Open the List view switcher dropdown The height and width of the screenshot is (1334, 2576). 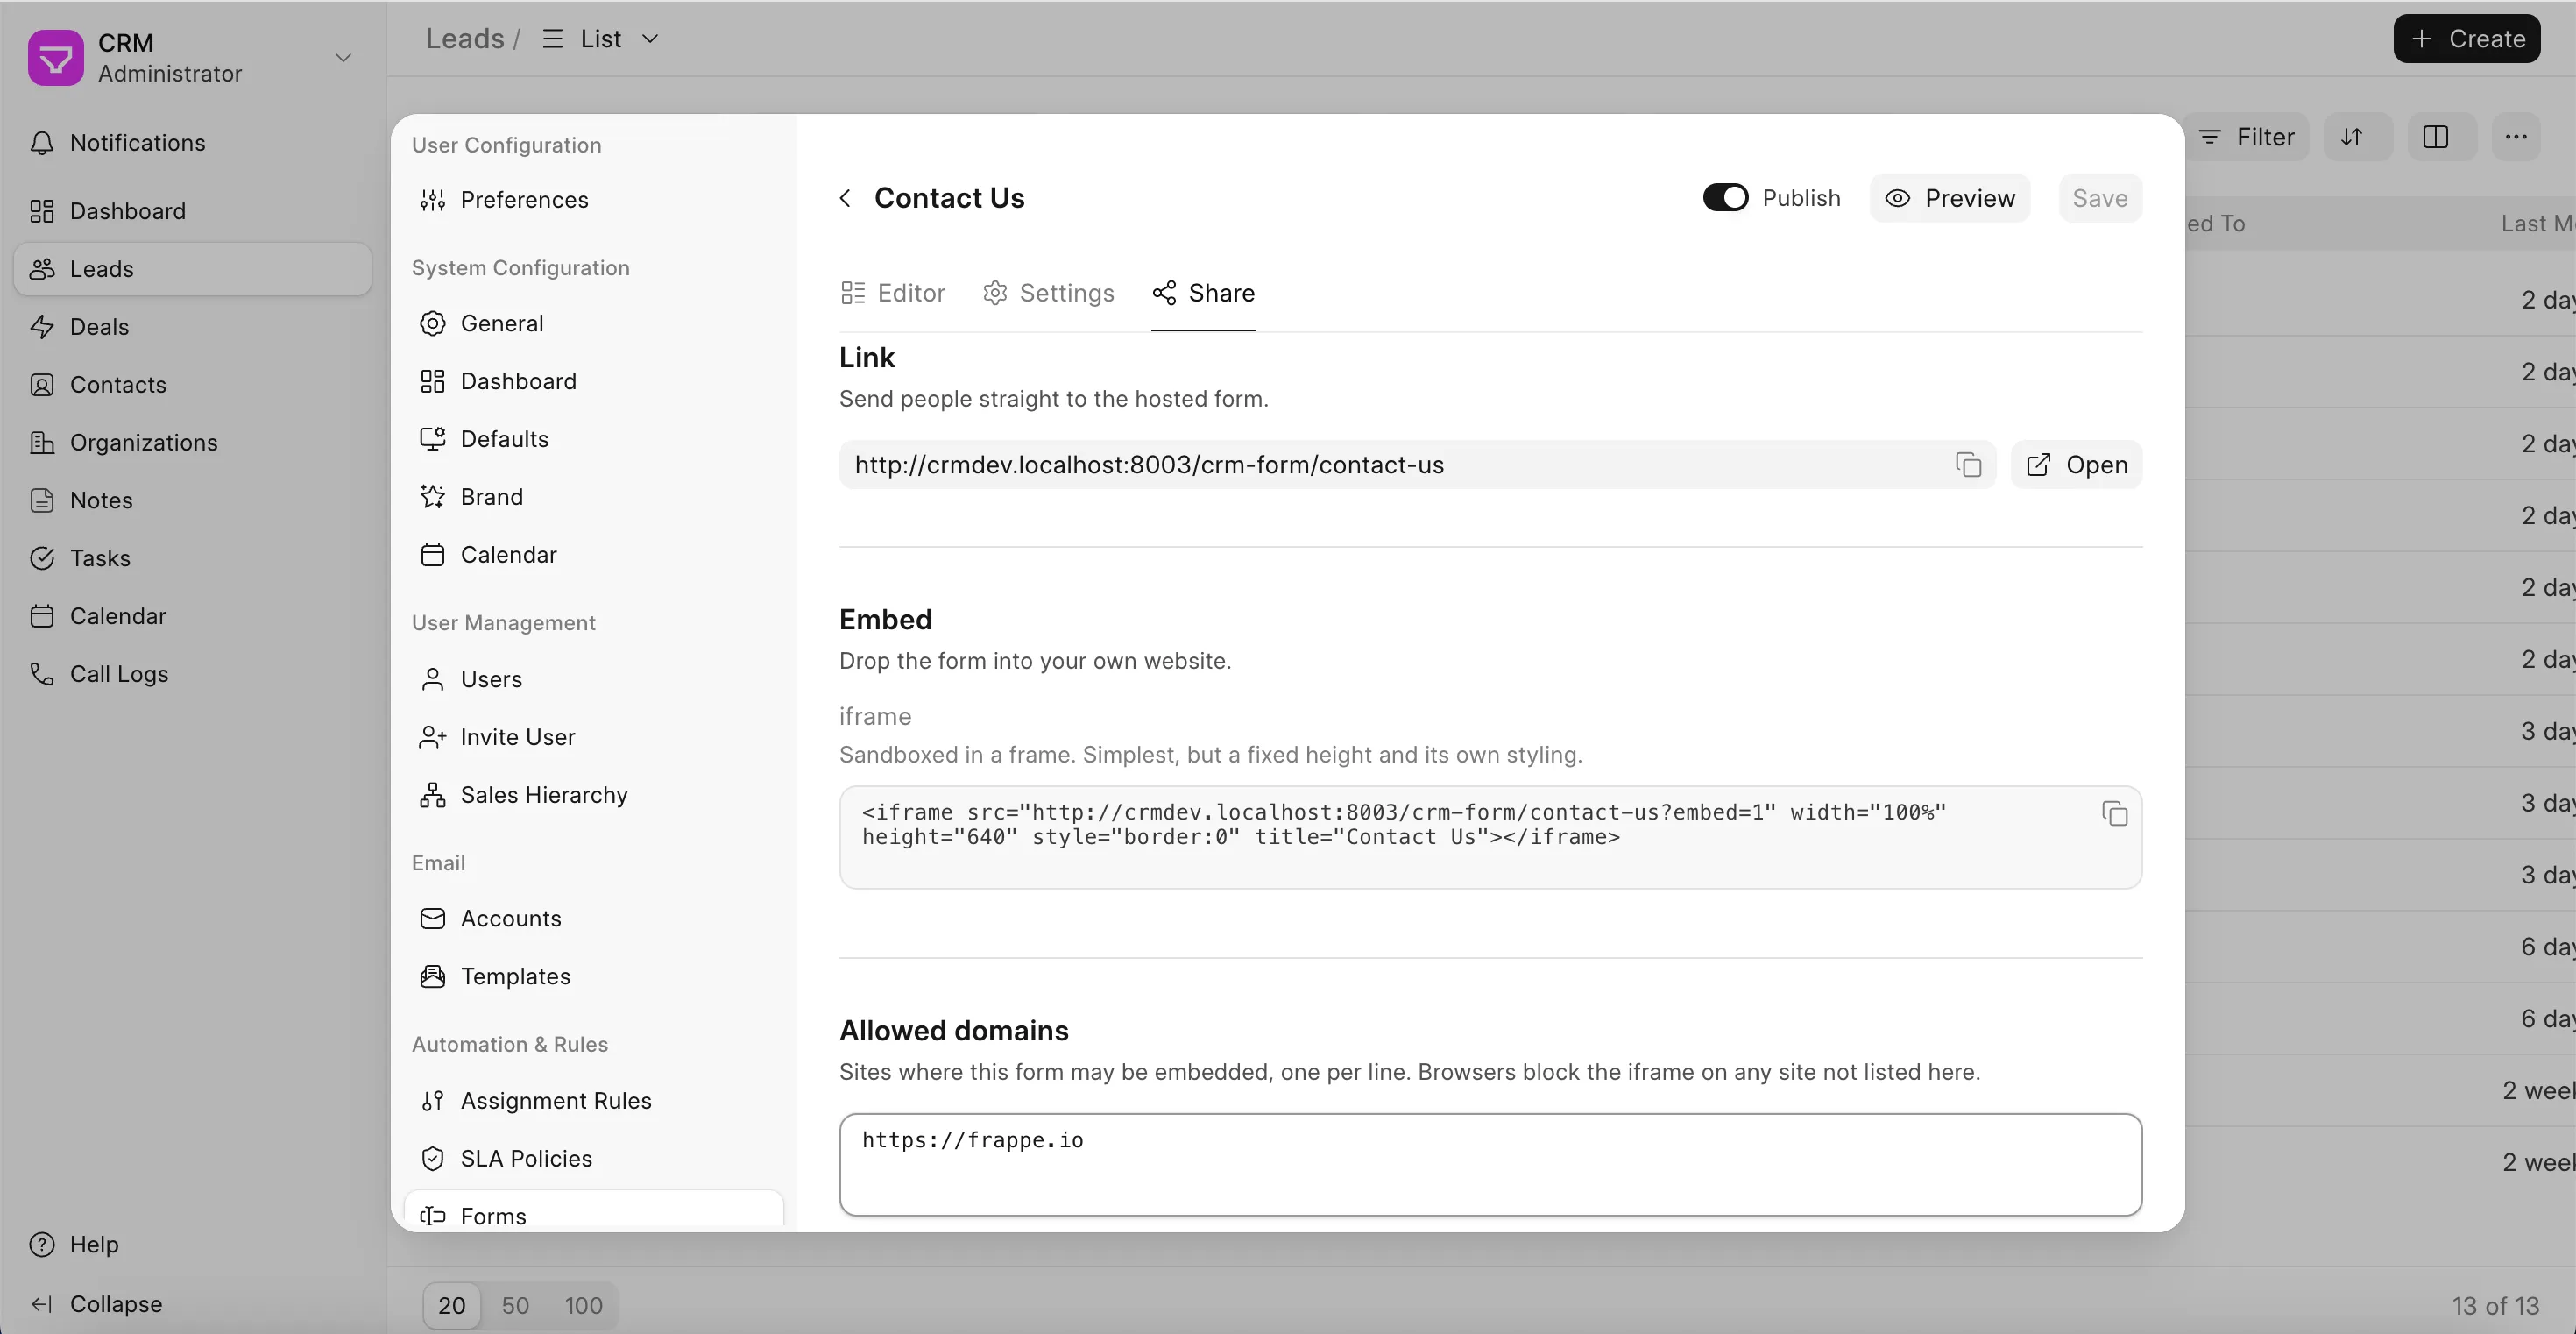coord(601,39)
